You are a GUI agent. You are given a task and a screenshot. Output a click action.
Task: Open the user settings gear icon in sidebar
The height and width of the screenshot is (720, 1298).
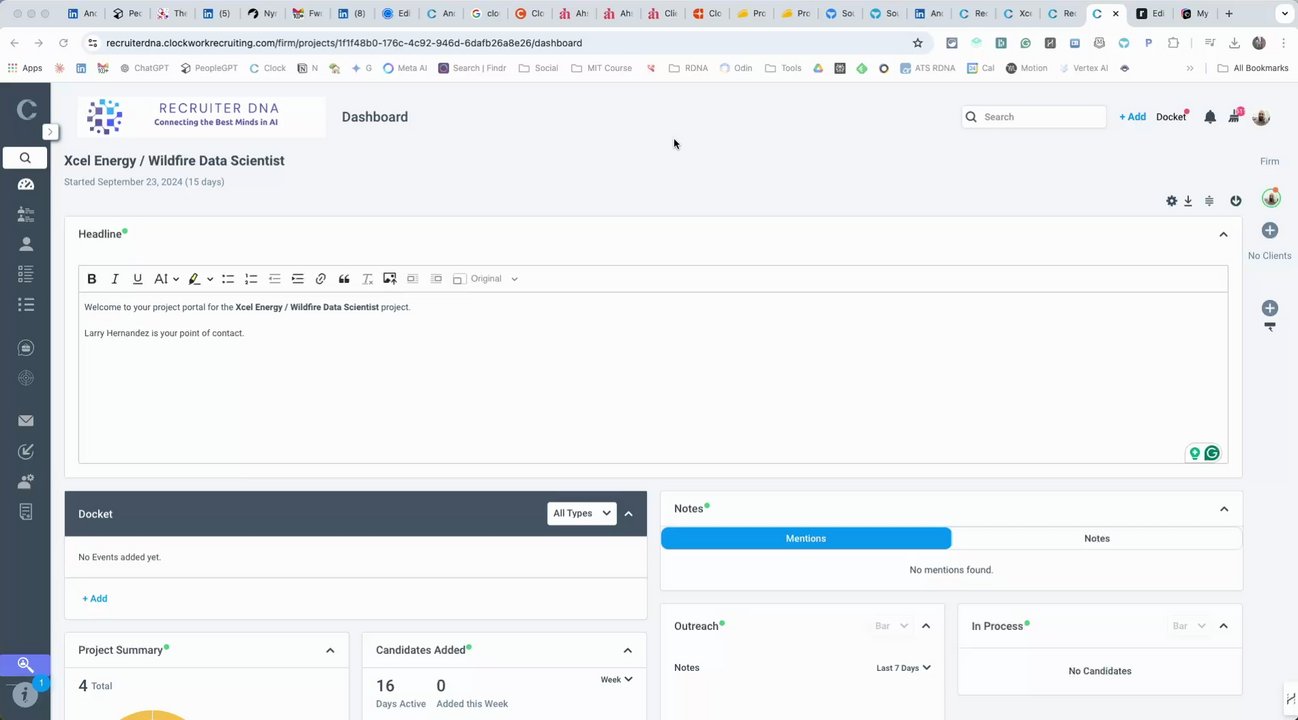(x=26, y=482)
